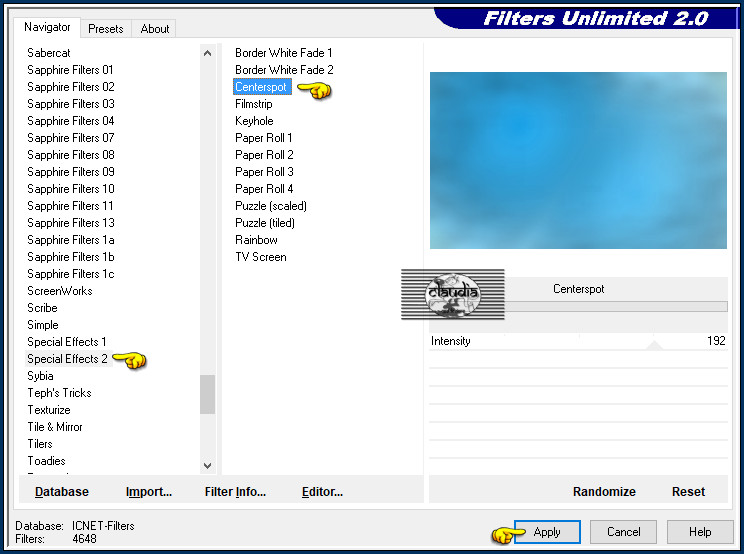Image resolution: width=744 pixels, height=554 pixels.
Task: Reset the filter parameters
Action: pos(688,492)
